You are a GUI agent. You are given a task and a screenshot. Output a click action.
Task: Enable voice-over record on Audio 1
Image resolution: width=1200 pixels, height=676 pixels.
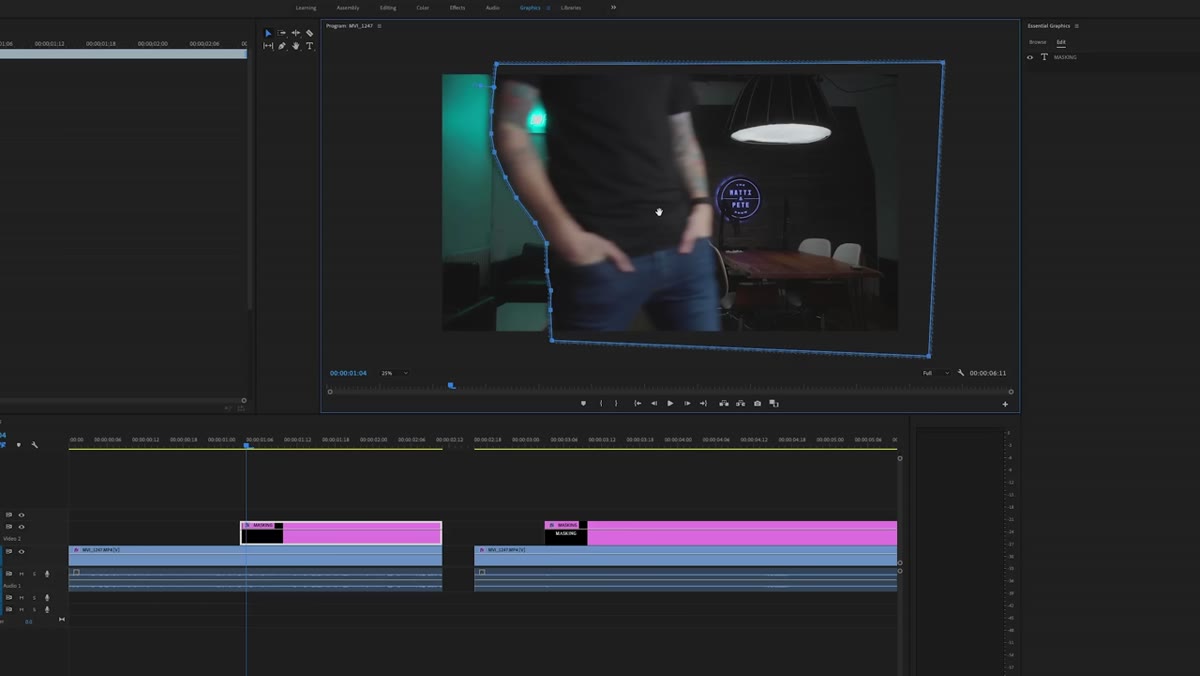point(47,574)
